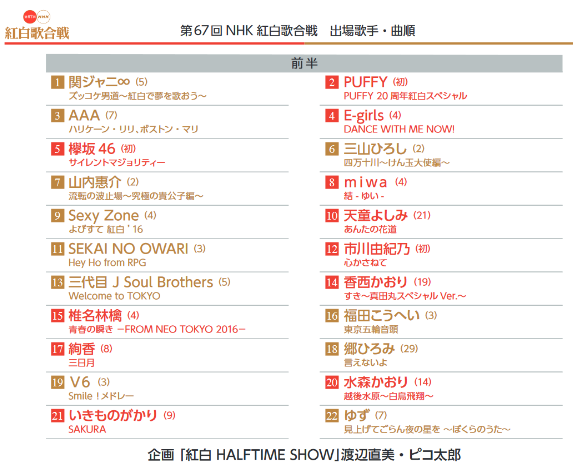573x469 pixels.
Task: Click the number 16 badge for 福田こうへい
Action: point(332,315)
